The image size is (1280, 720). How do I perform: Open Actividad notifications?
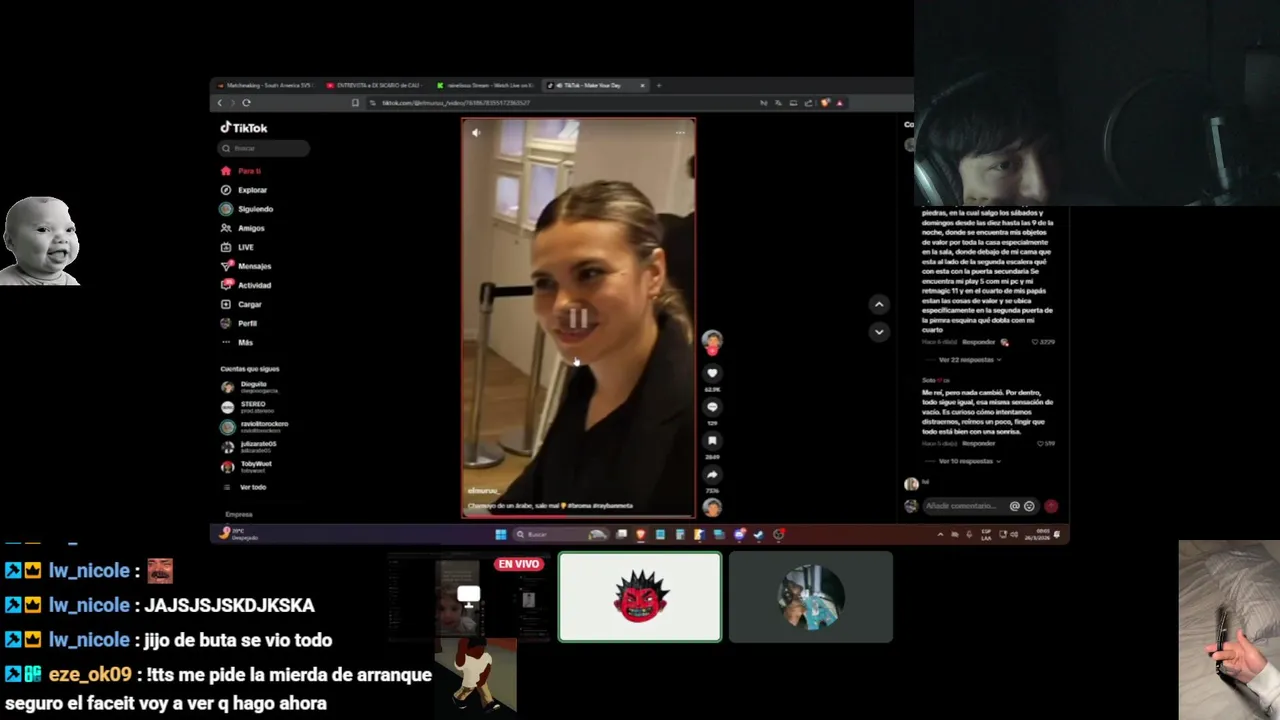(246, 285)
